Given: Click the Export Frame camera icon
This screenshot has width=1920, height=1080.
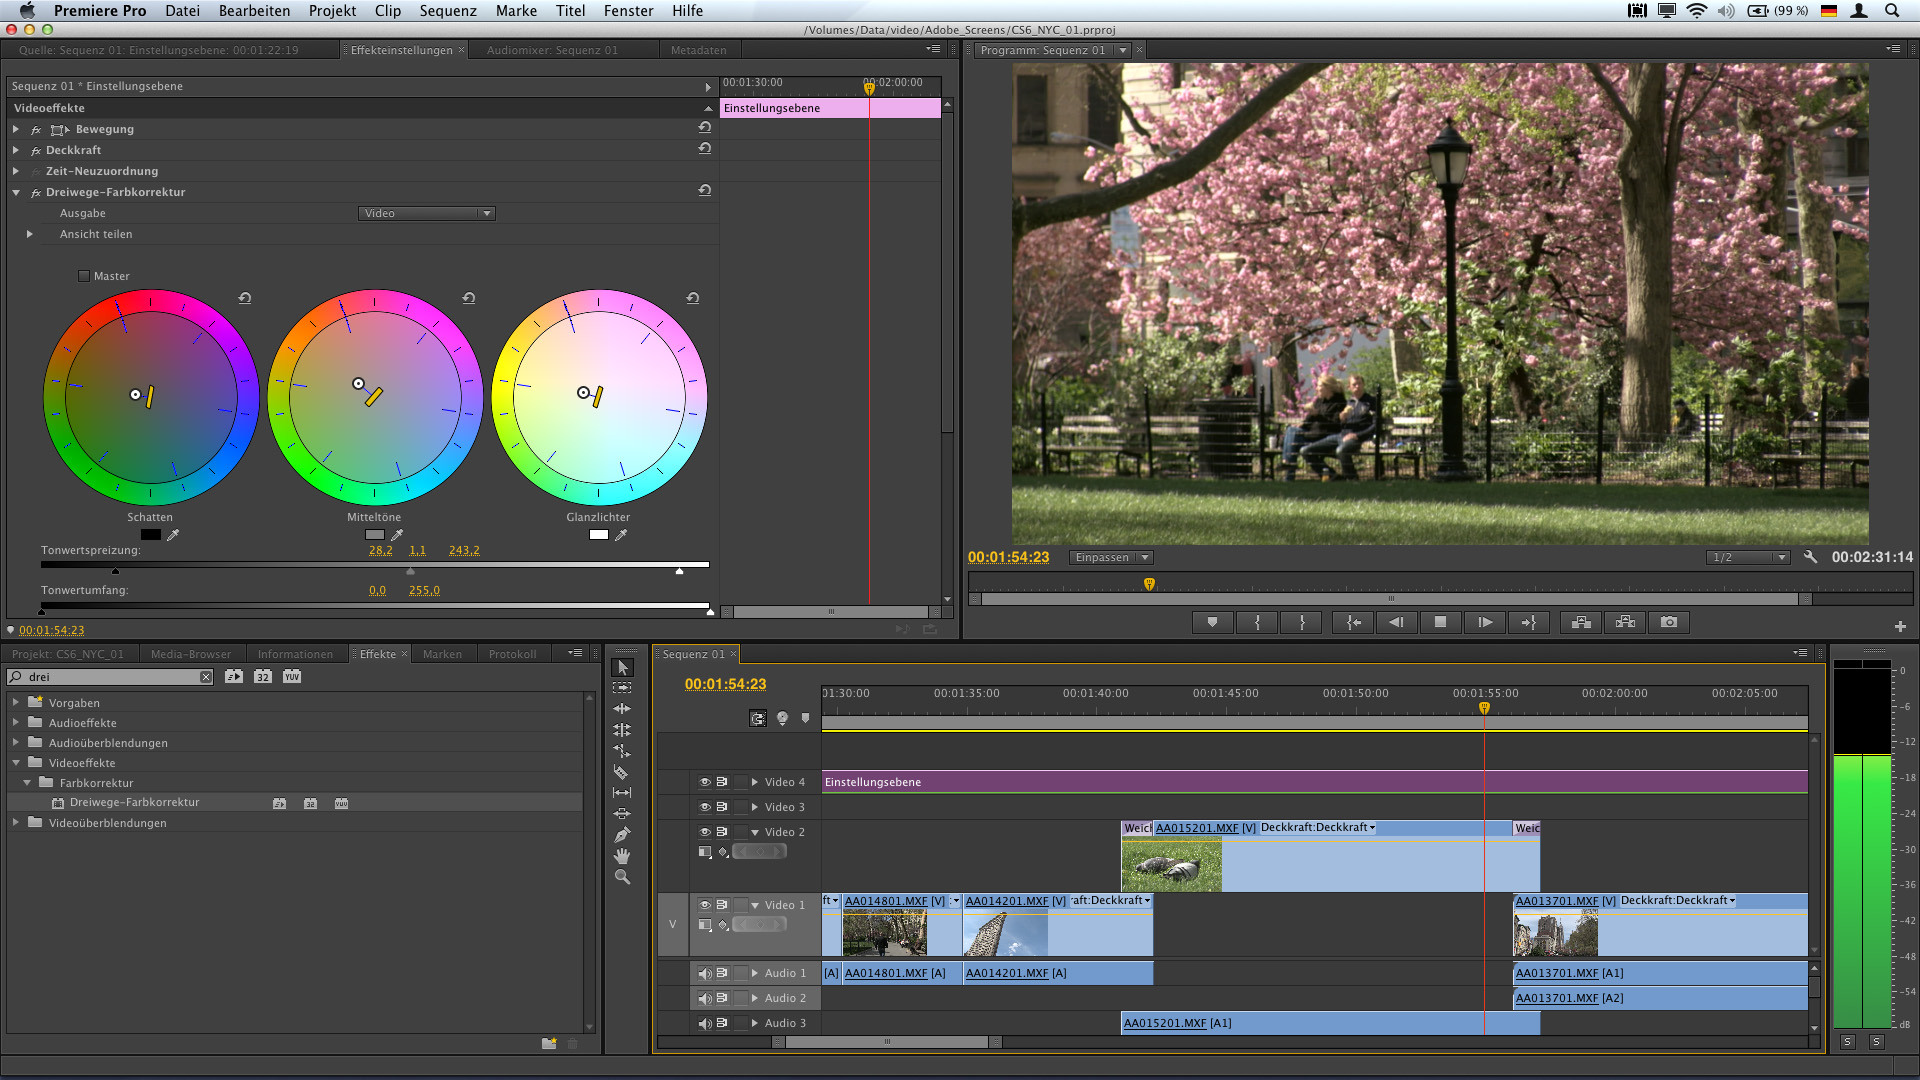Looking at the screenshot, I should pyautogui.click(x=1668, y=622).
